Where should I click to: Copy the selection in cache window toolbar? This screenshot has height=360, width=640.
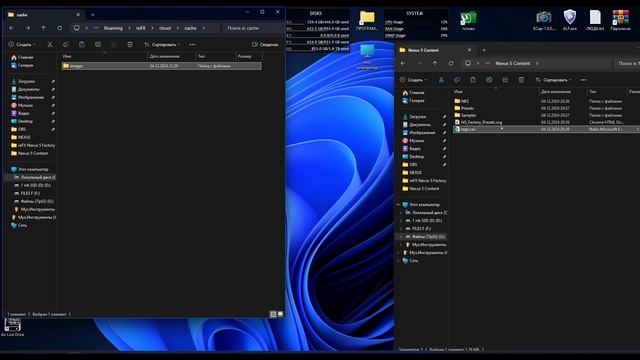[x=66, y=44]
